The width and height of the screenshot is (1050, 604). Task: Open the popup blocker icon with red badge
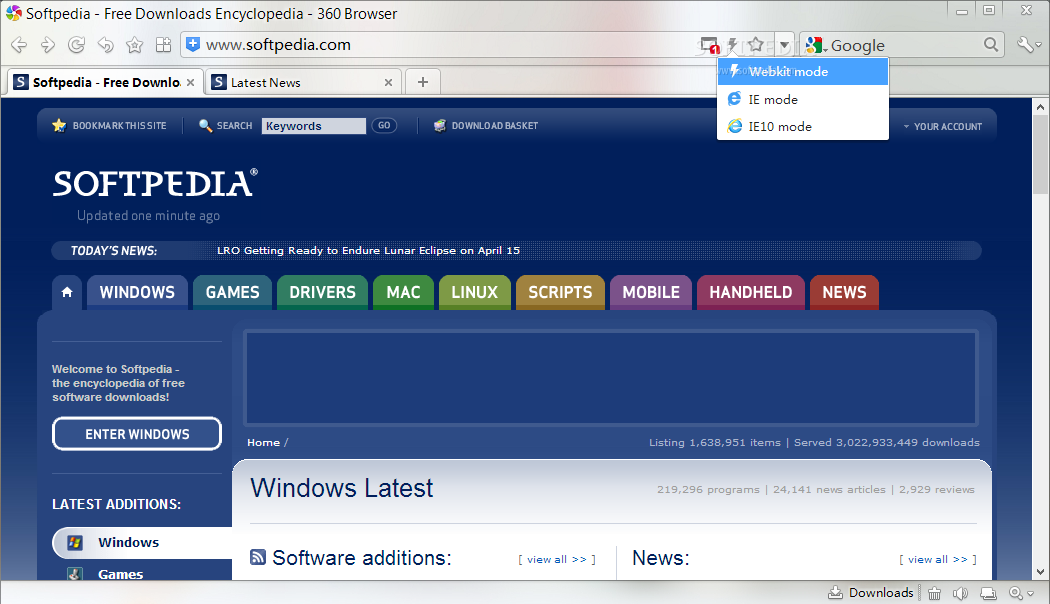708,45
